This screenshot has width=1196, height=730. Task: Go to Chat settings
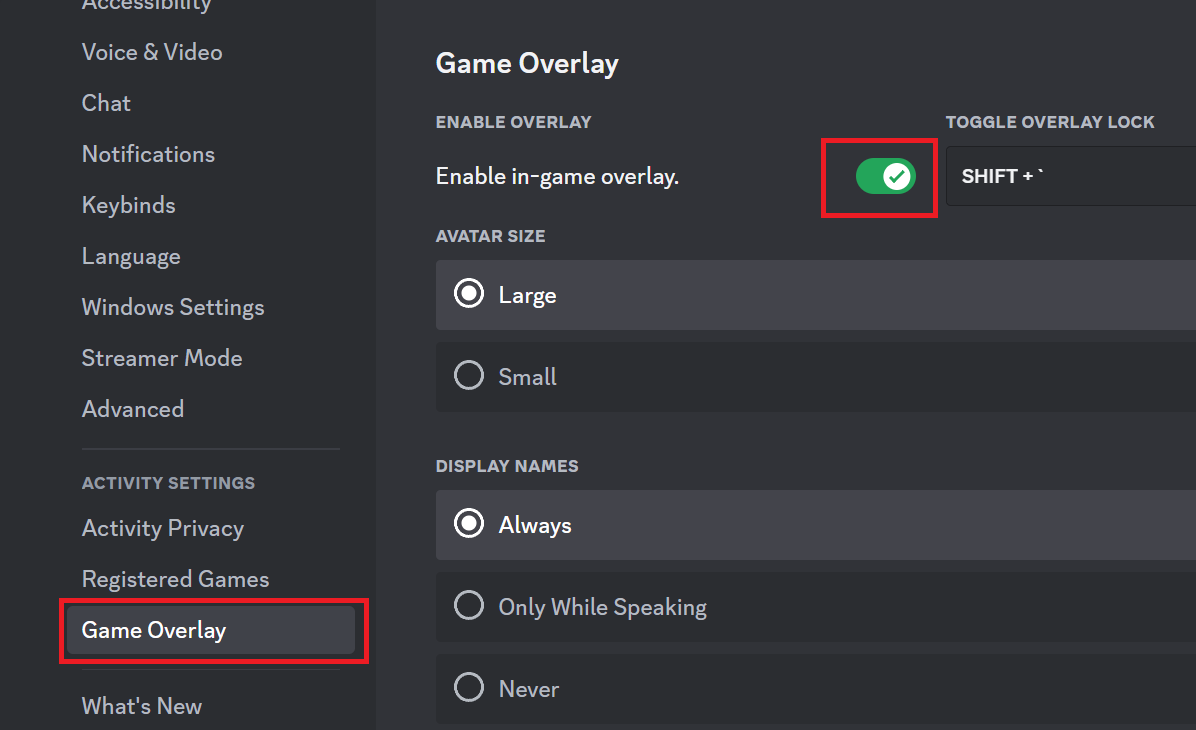tap(106, 103)
